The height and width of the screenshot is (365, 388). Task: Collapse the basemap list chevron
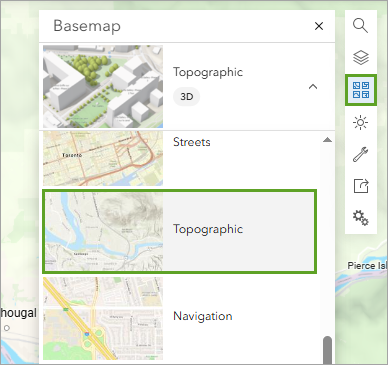(x=313, y=87)
